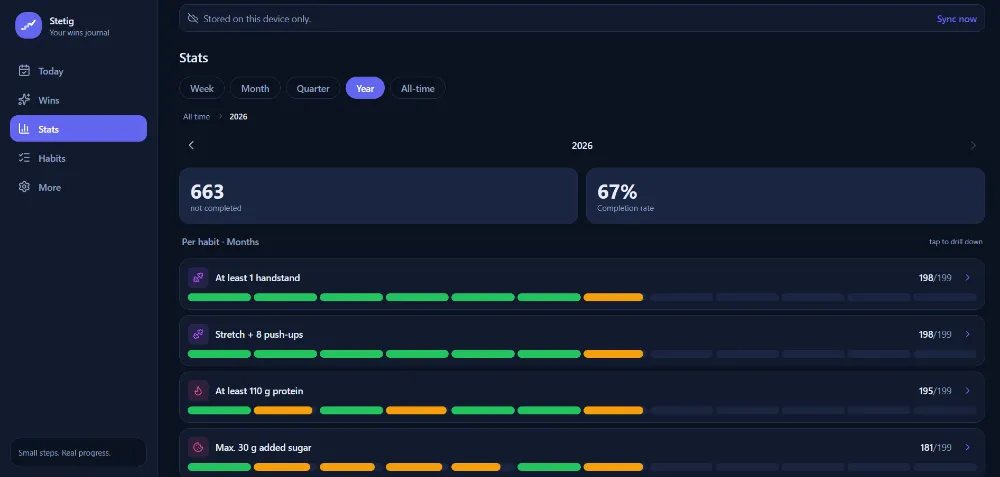Expand Max. 30 g added sugar chevron
This screenshot has width=1000, height=477.
[x=967, y=448]
